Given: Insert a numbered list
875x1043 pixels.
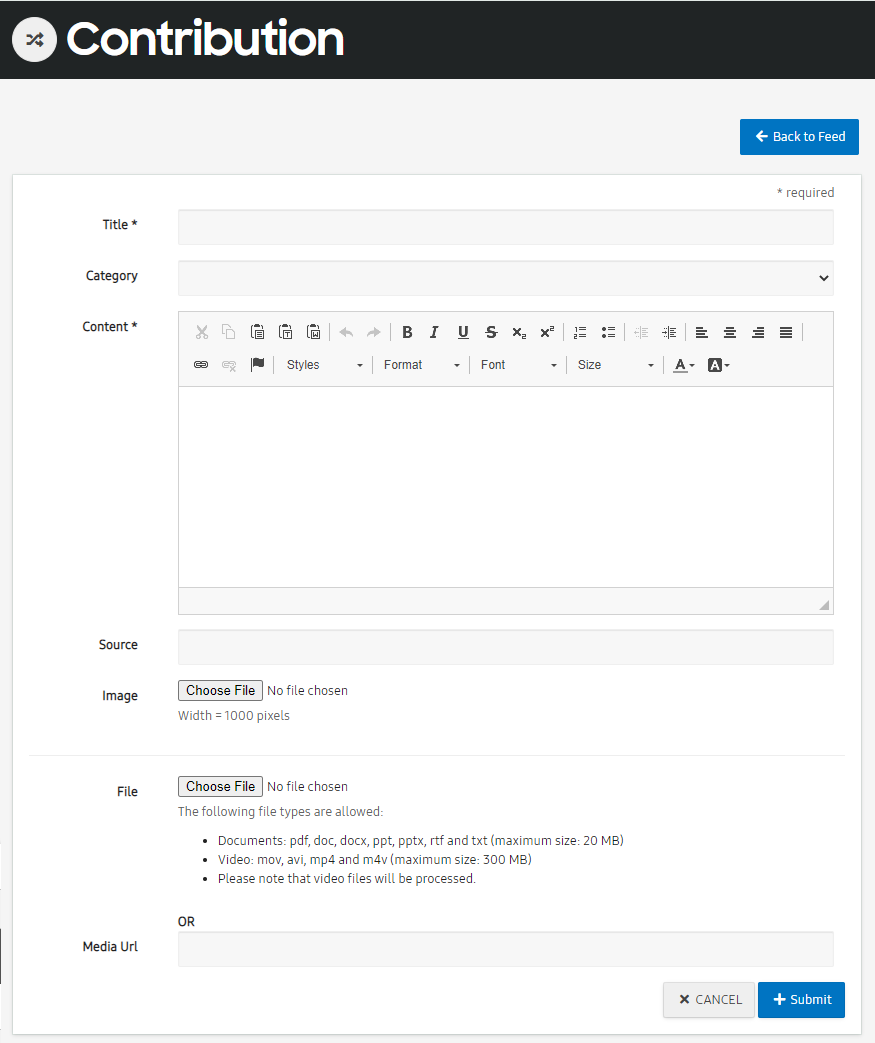Looking at the screenshot, I should [x=580, y=332].
